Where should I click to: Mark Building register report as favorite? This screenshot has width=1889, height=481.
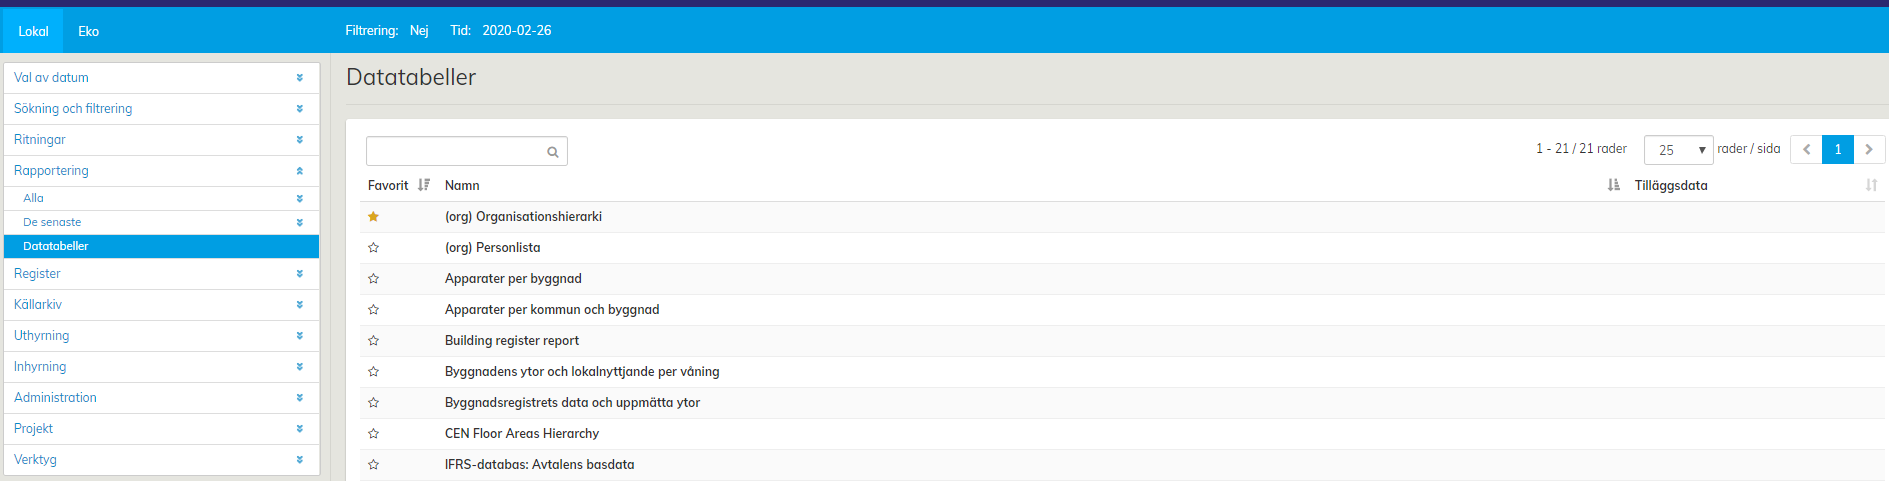coord(373,341)
